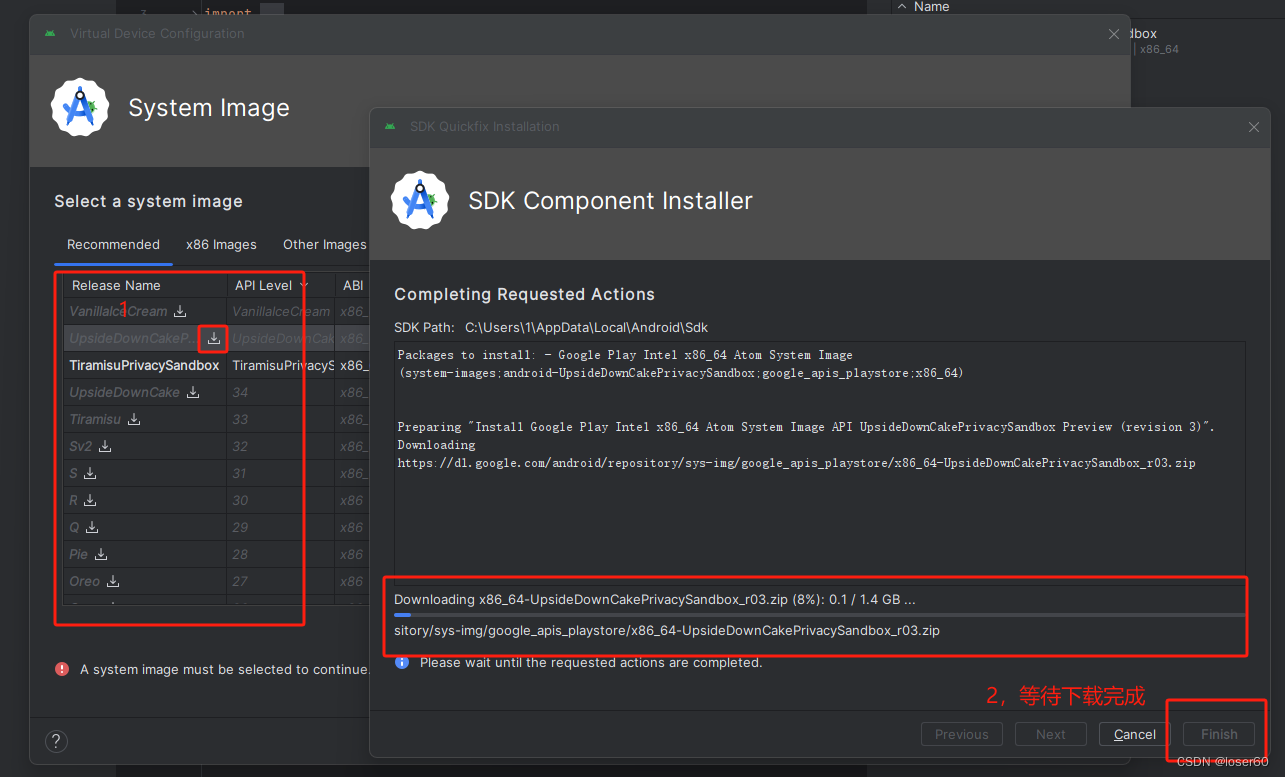Download the Oreo system image
The width and height of the screenshot is (1285, 777).
[x=113, y=582]
